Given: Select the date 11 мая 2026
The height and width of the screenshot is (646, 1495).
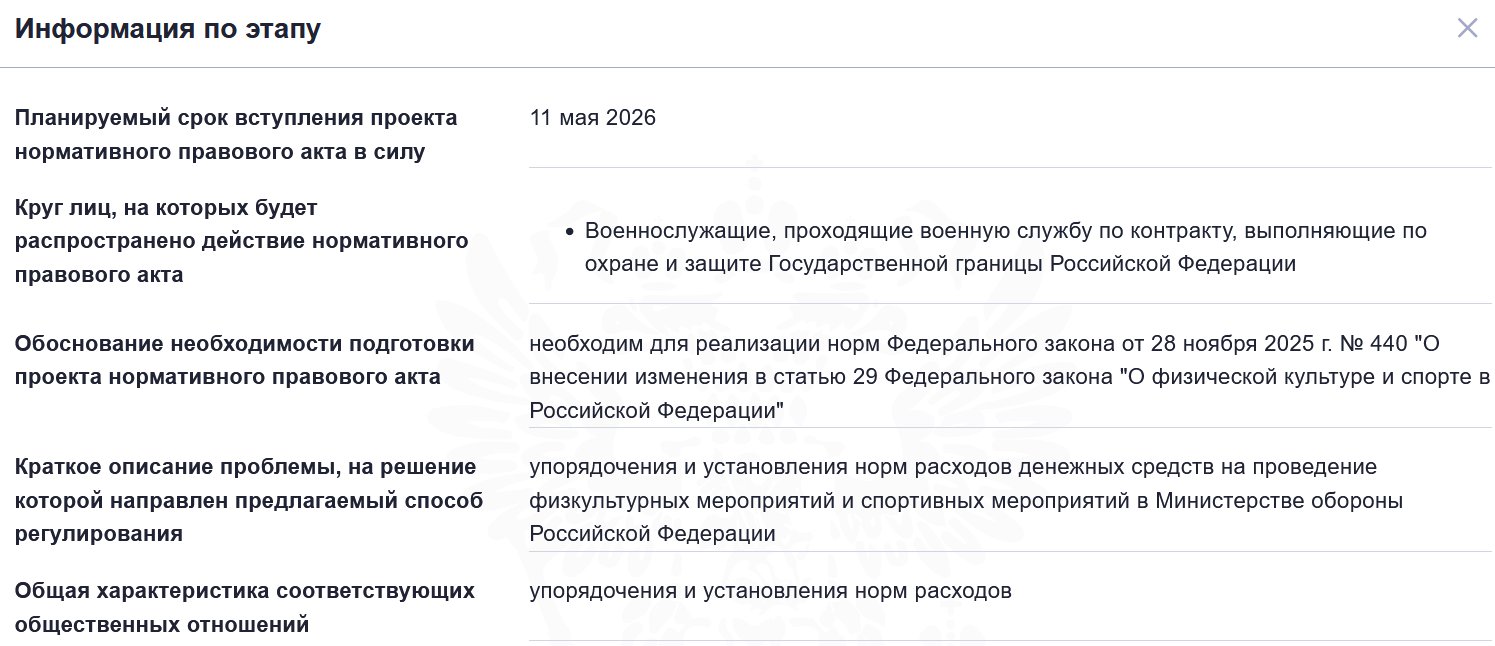Looking at the screenshot, I should [593, 118].
